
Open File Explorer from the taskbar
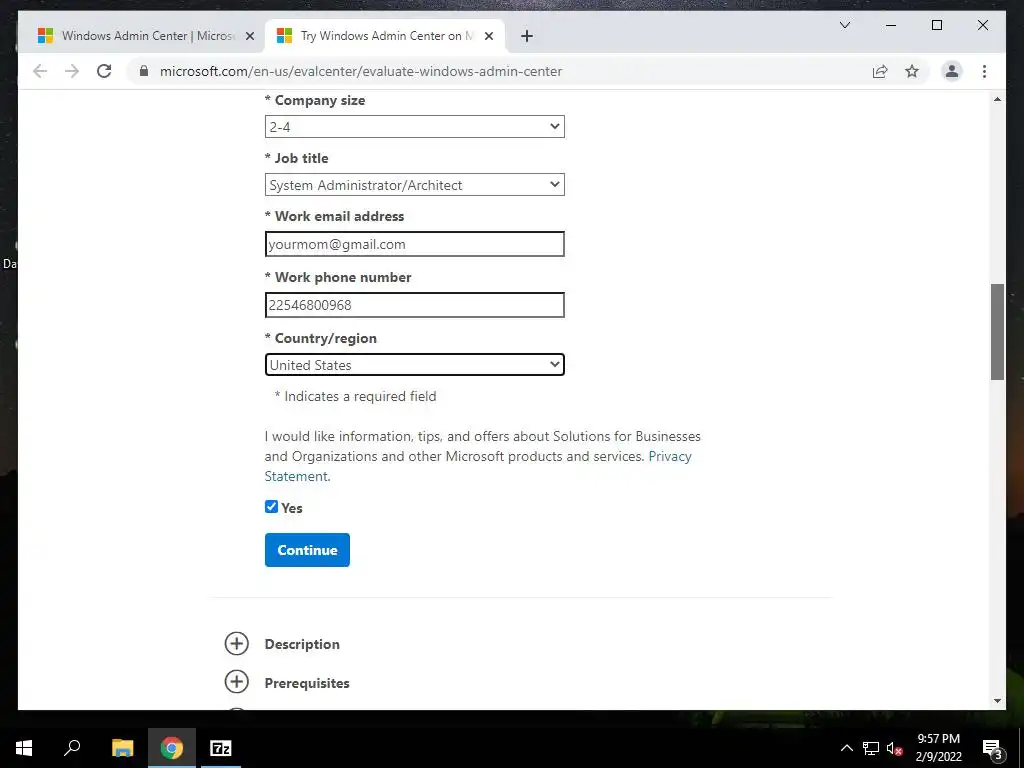point(122,748)
